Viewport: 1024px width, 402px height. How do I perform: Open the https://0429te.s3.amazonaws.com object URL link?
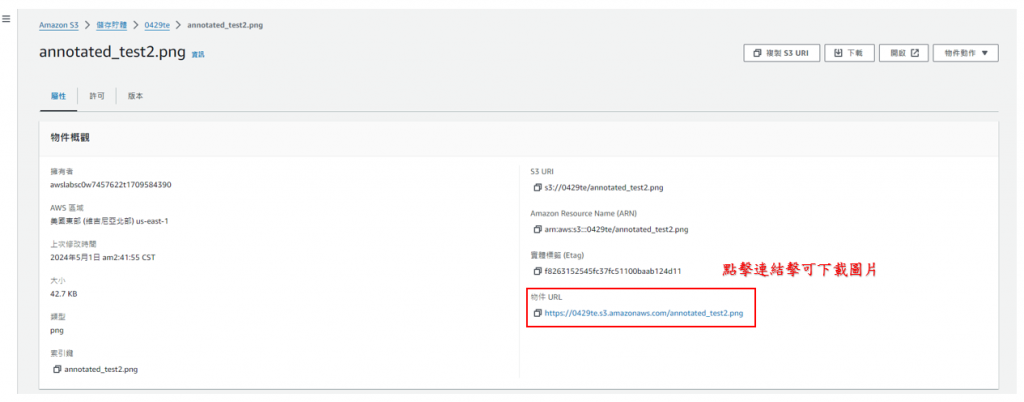(x=644, y=313)
